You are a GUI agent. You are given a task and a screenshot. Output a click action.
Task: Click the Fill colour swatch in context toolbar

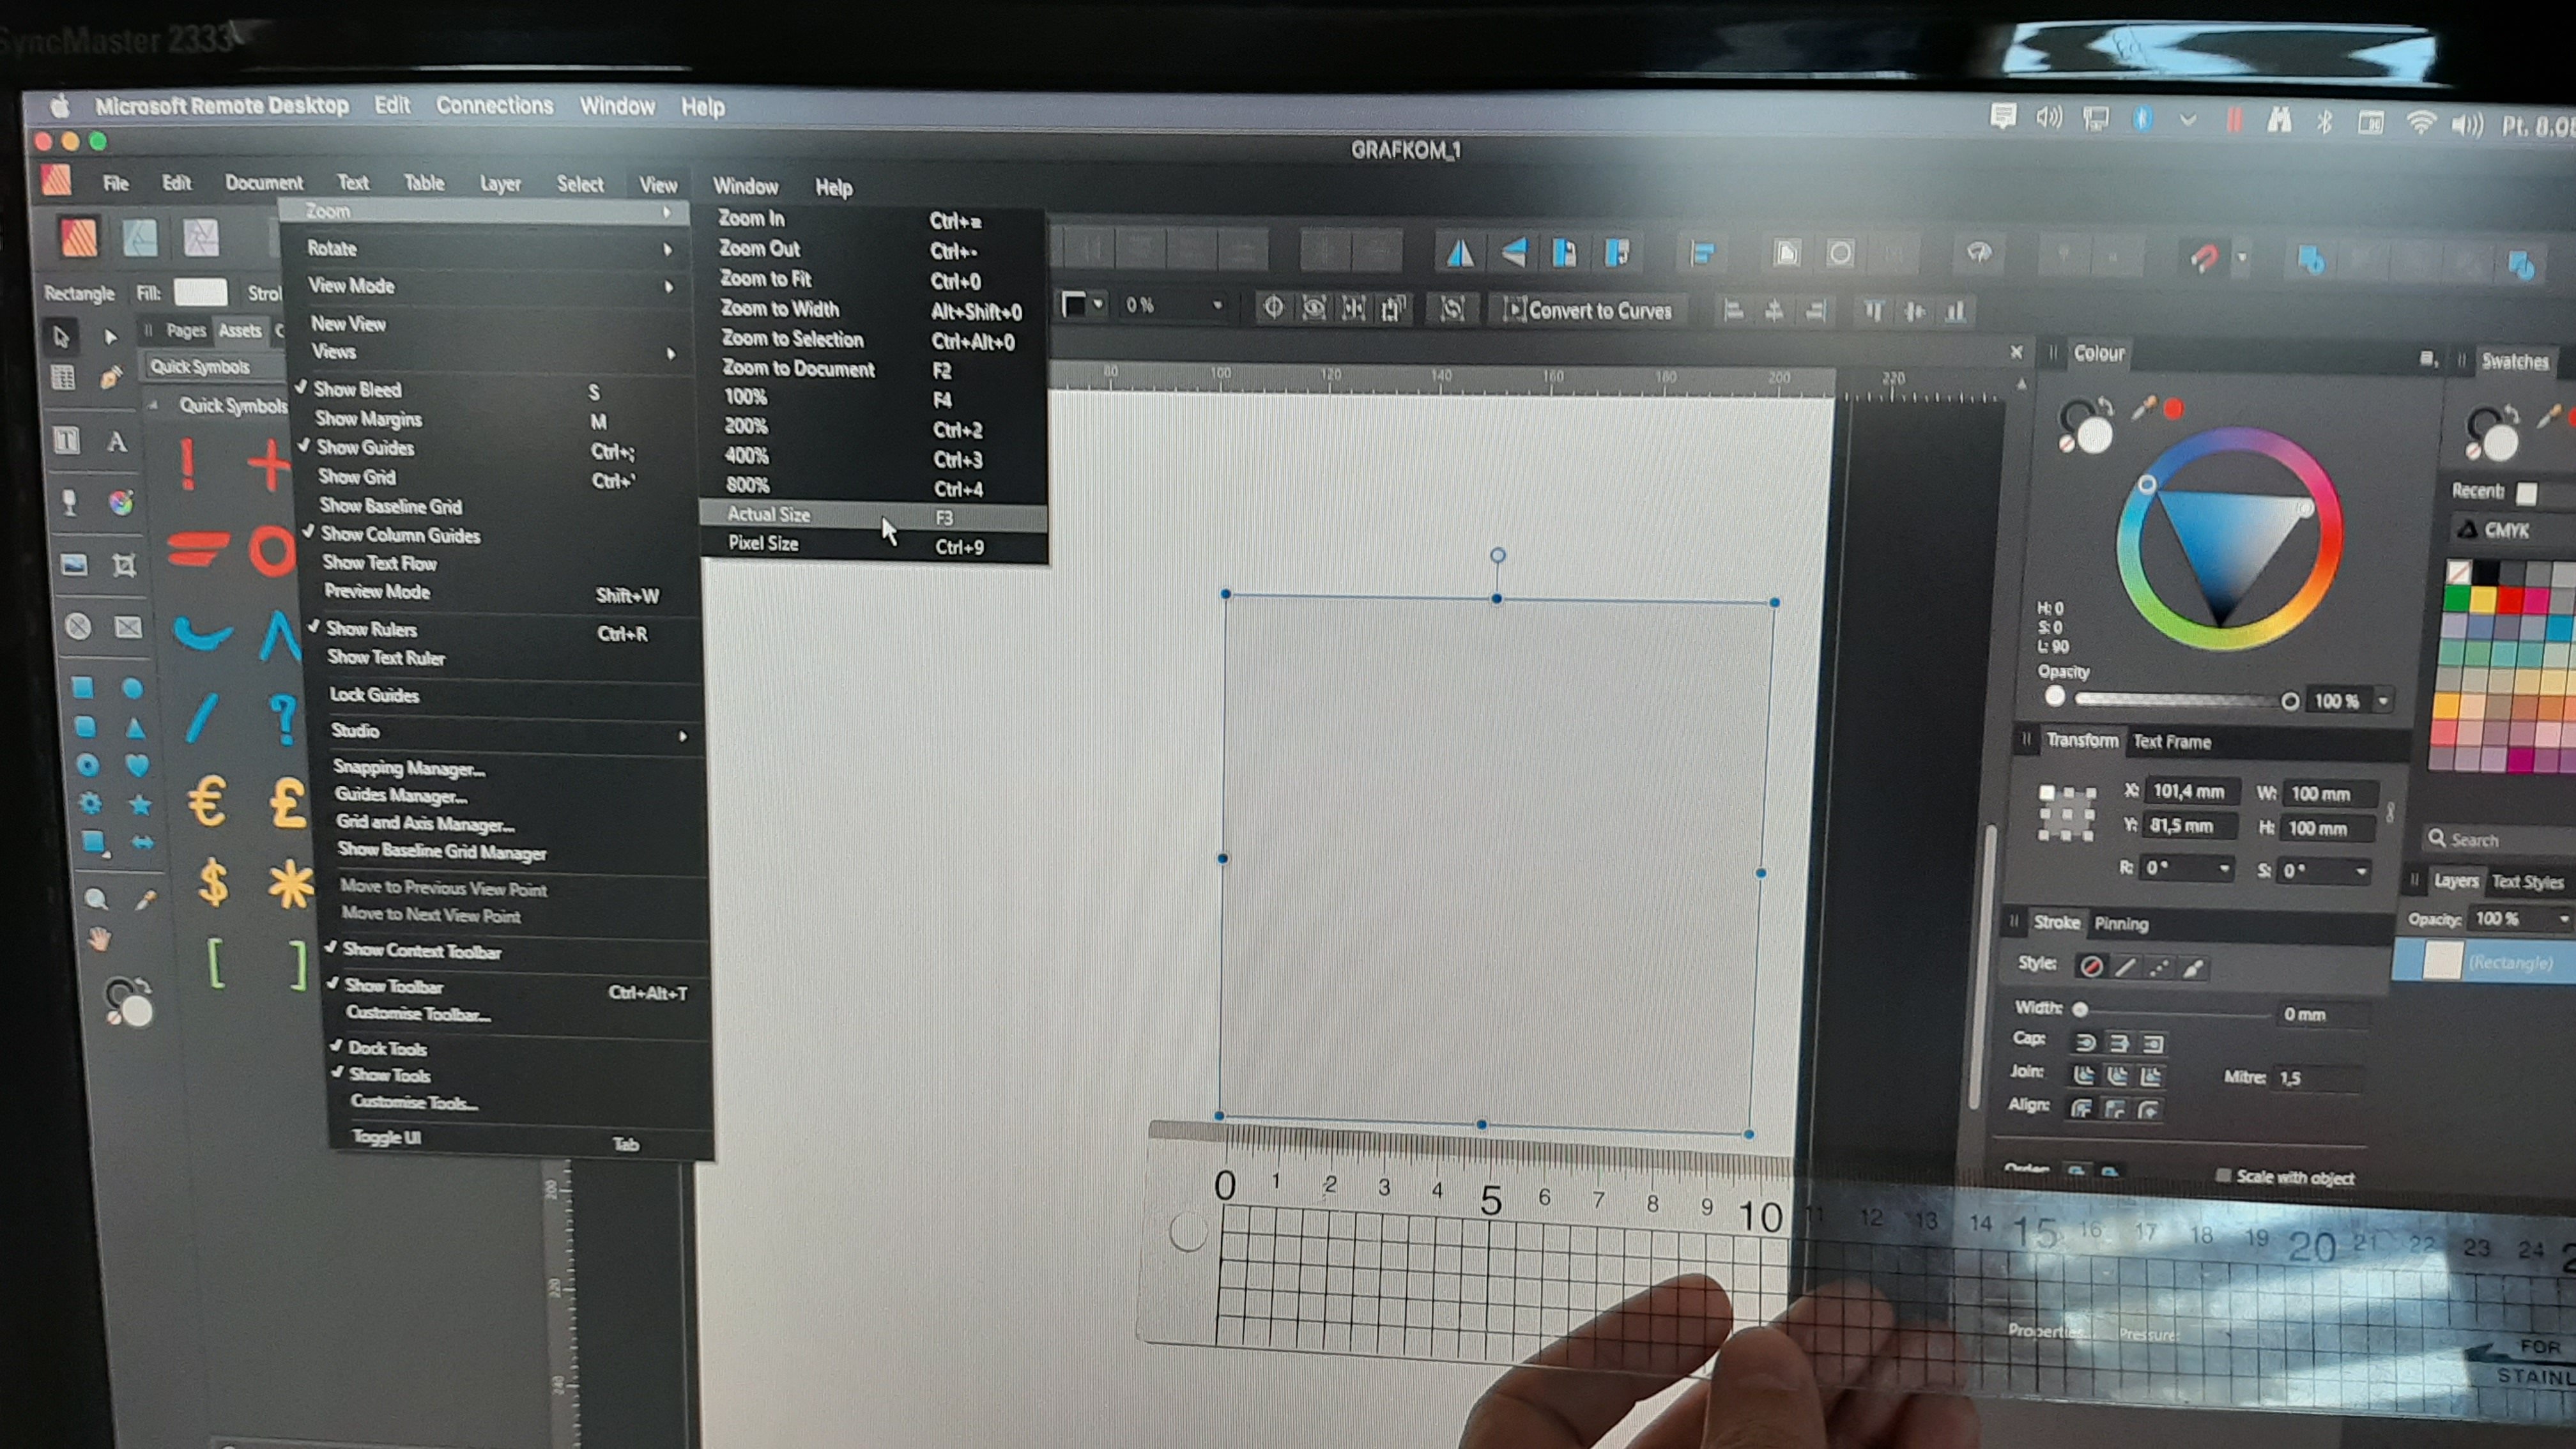[200, 292]
